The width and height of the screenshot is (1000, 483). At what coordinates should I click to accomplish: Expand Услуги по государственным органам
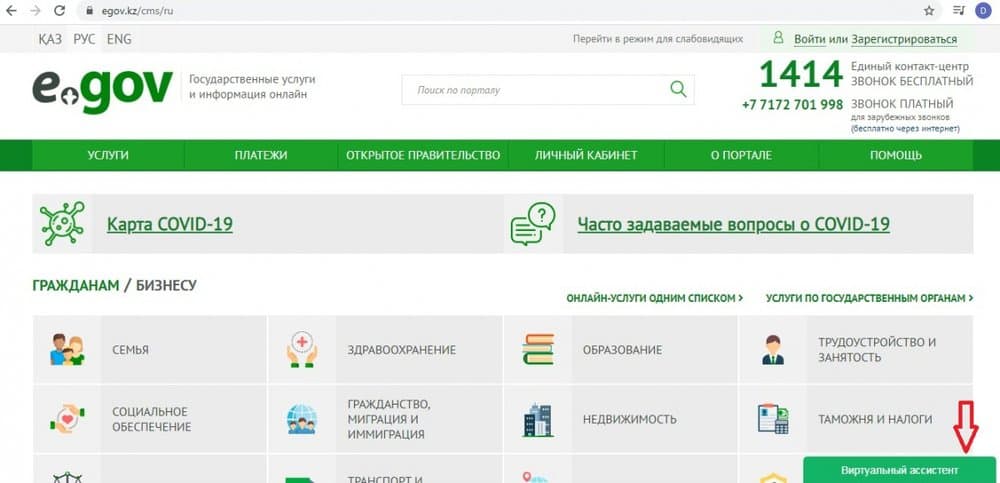869,298
